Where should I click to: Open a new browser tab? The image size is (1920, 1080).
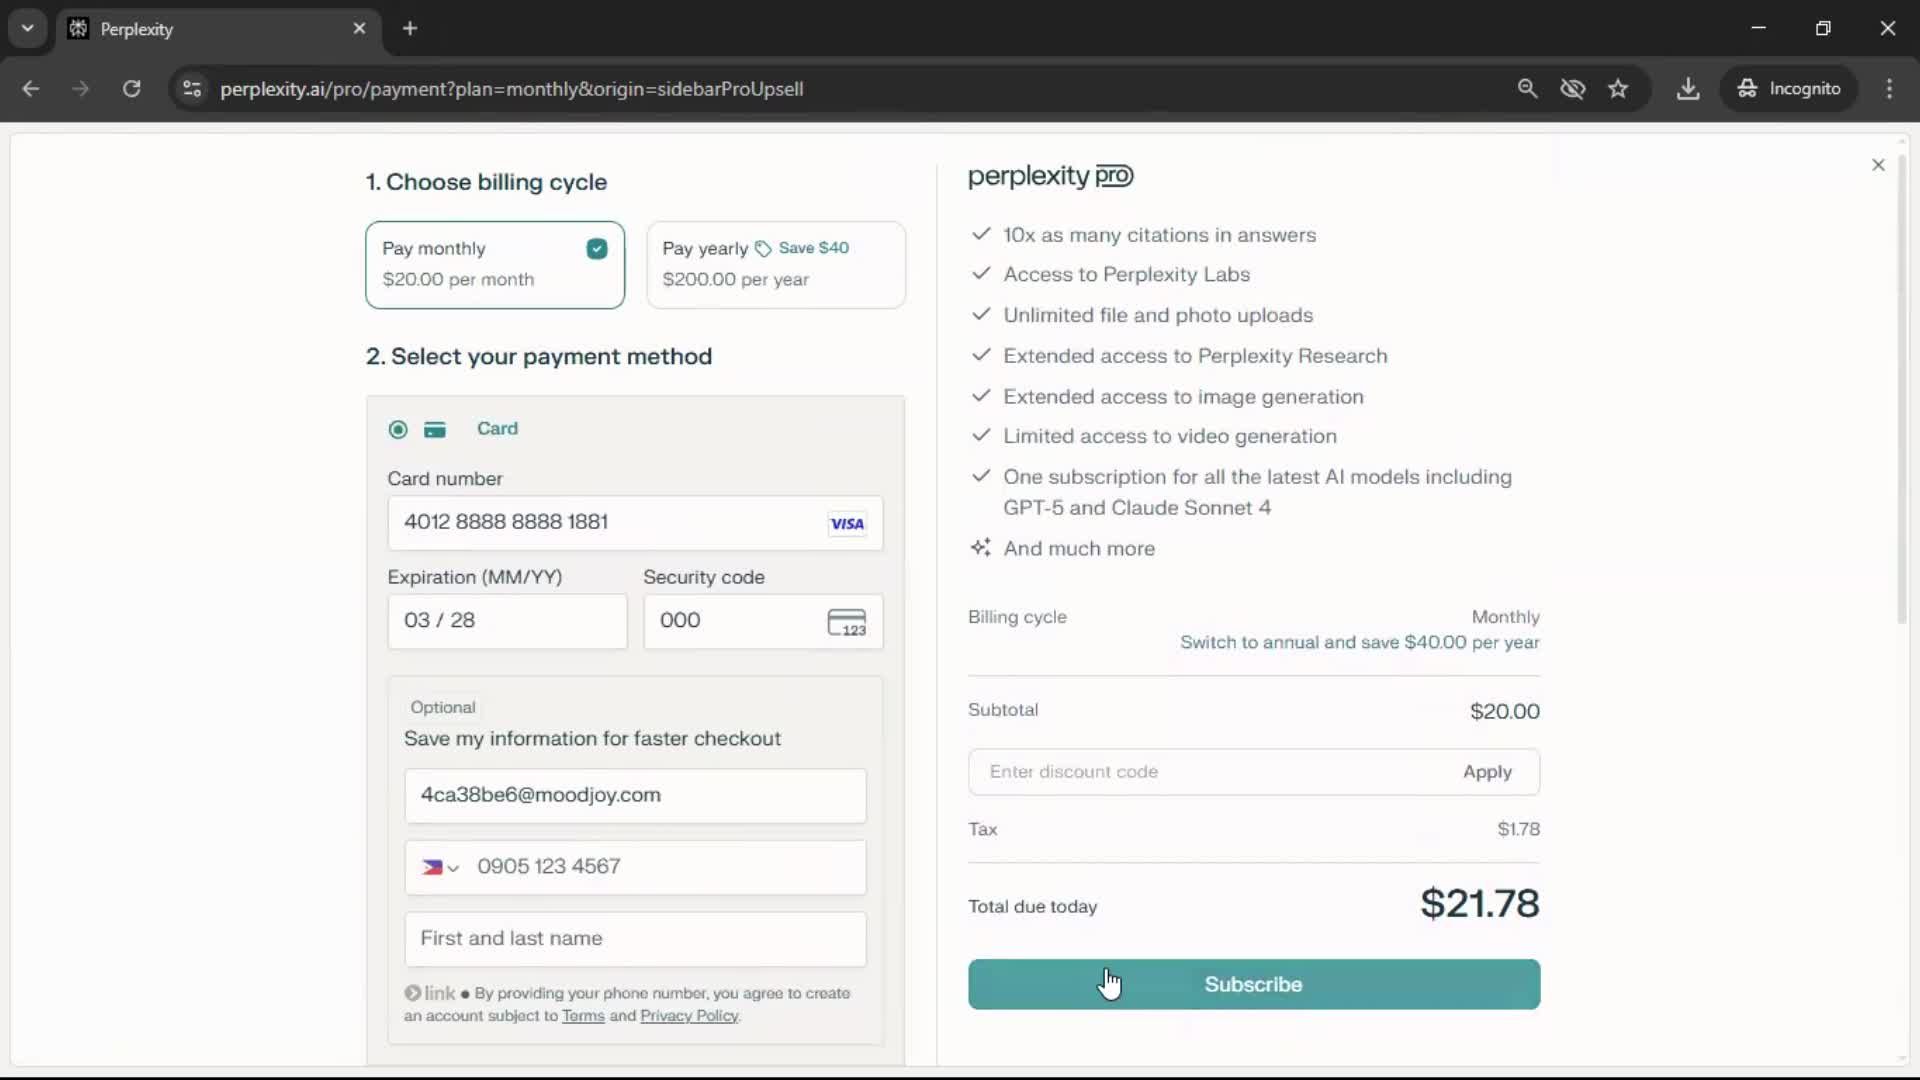pyautogui.click(x=410, y=28)
